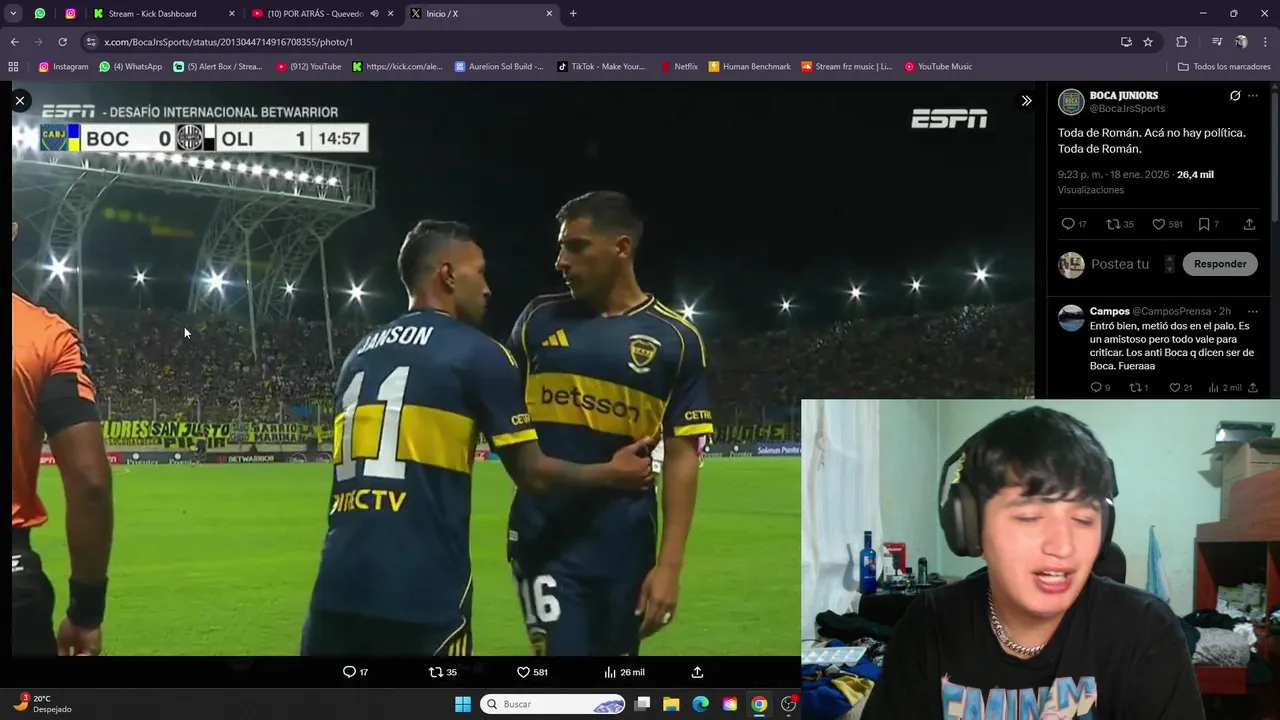Open Alert Box / Strea... bookmark
Viewport: 1280px width, 720px height.
217,67
